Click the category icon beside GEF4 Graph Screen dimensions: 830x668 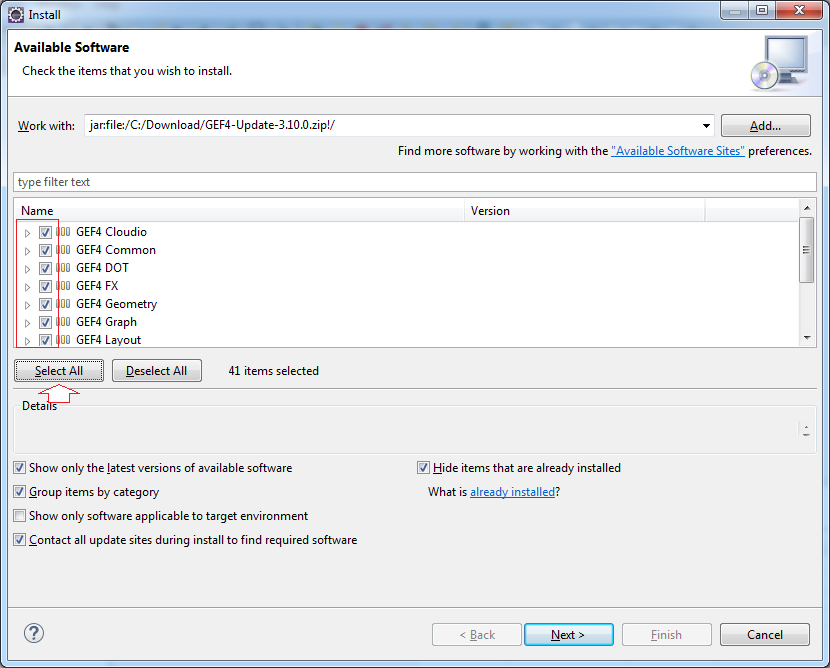[64, 322]
